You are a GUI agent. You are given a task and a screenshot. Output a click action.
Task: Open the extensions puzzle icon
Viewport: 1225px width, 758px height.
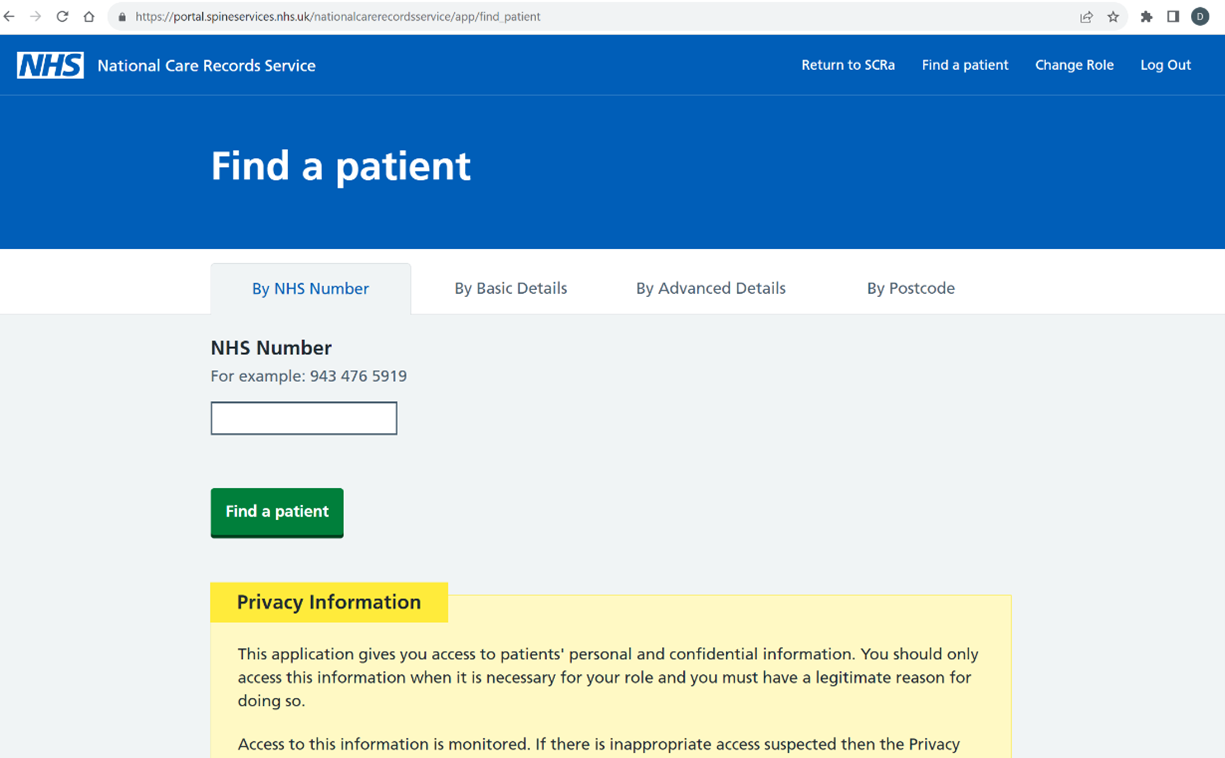(1146, 17)
